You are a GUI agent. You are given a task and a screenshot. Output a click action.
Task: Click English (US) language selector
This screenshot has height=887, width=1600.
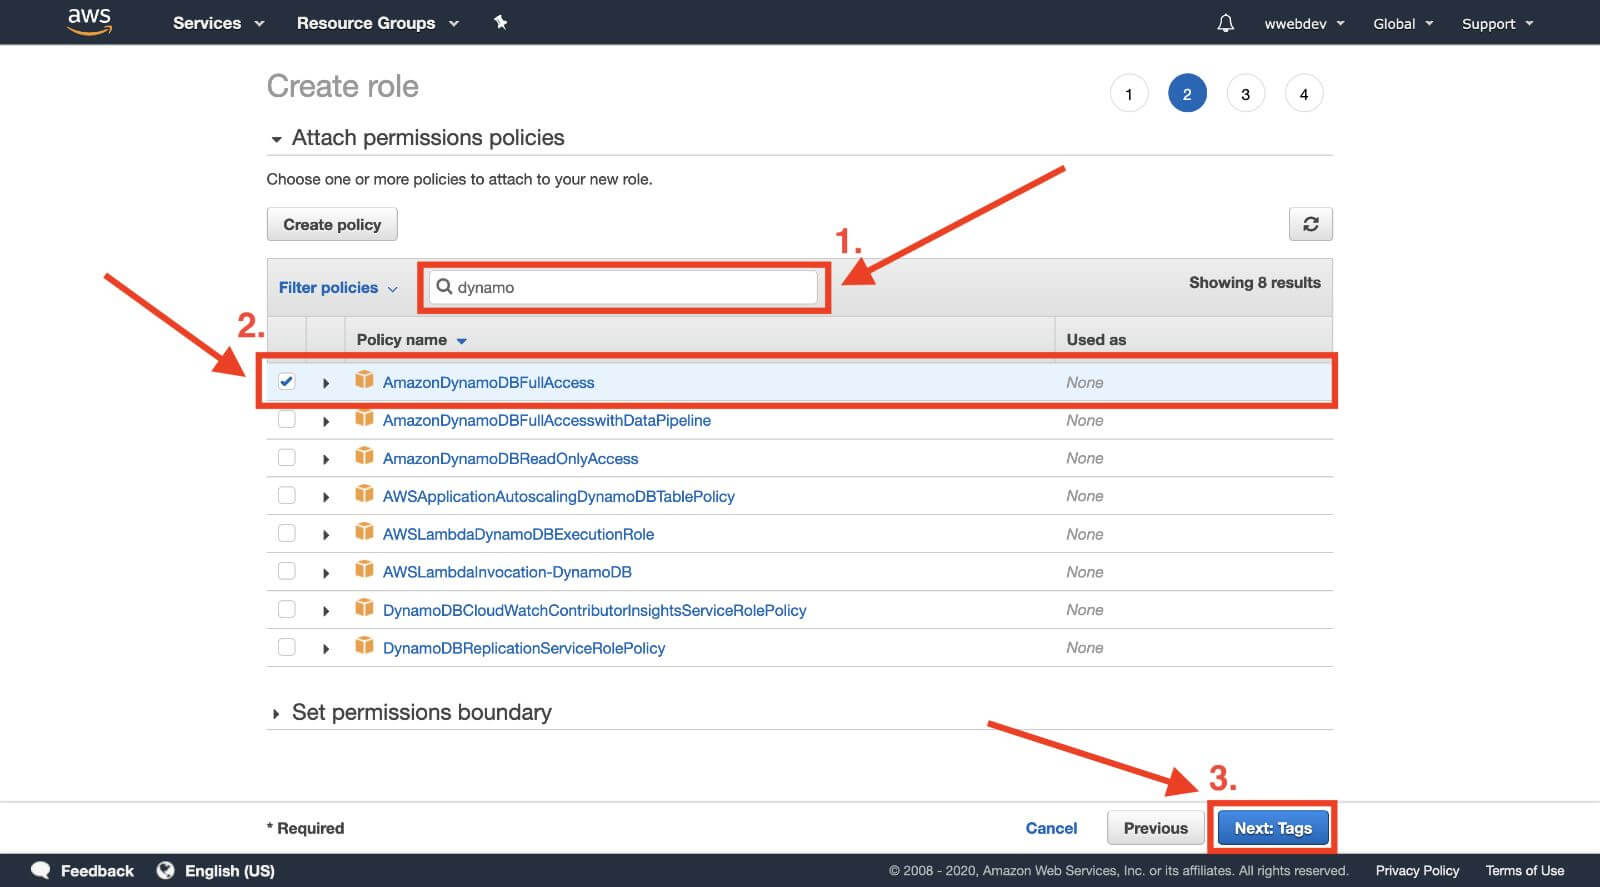(x=229, y=870)
